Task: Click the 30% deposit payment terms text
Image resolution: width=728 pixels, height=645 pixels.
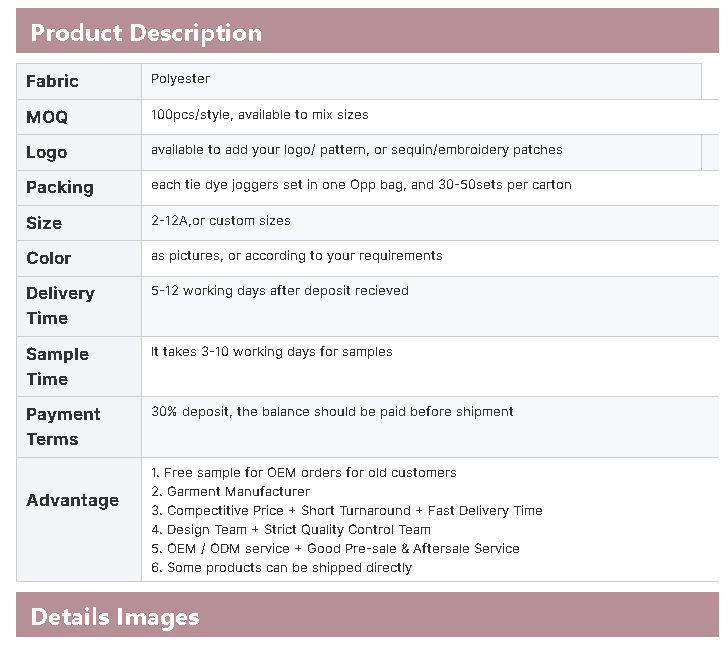Action: (332, 412)
